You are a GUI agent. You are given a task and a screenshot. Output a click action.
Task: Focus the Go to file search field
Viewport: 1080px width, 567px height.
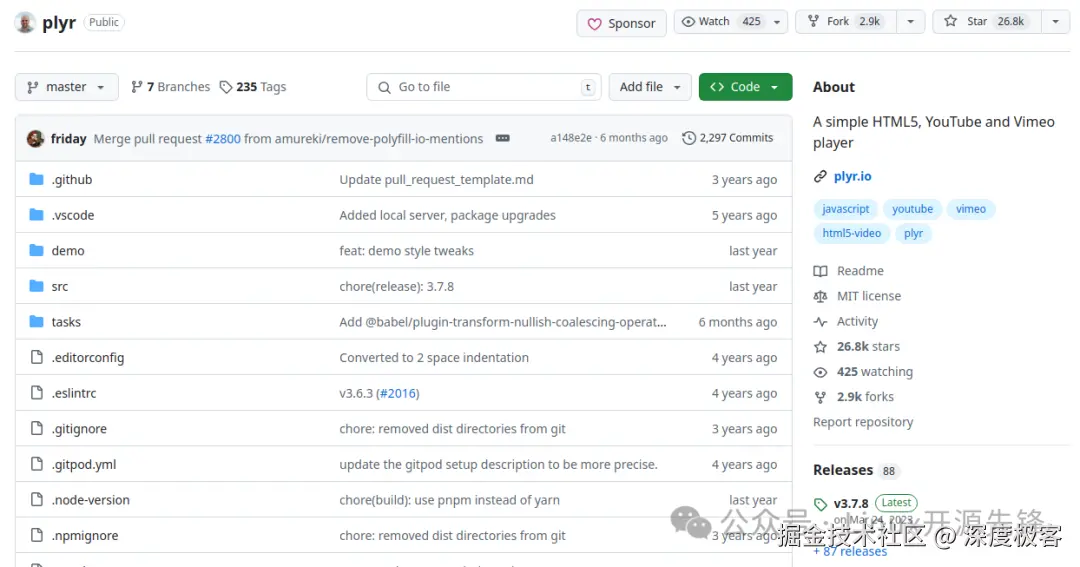tap(484, 87)
